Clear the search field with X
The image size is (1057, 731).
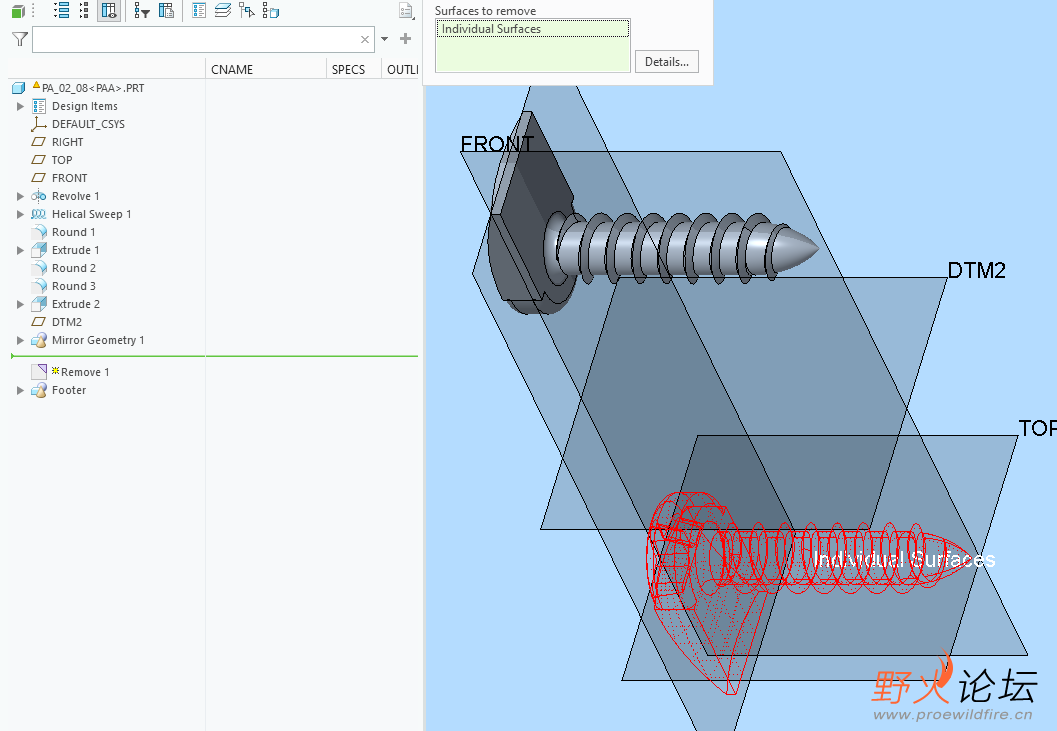[x=365, y=40]
